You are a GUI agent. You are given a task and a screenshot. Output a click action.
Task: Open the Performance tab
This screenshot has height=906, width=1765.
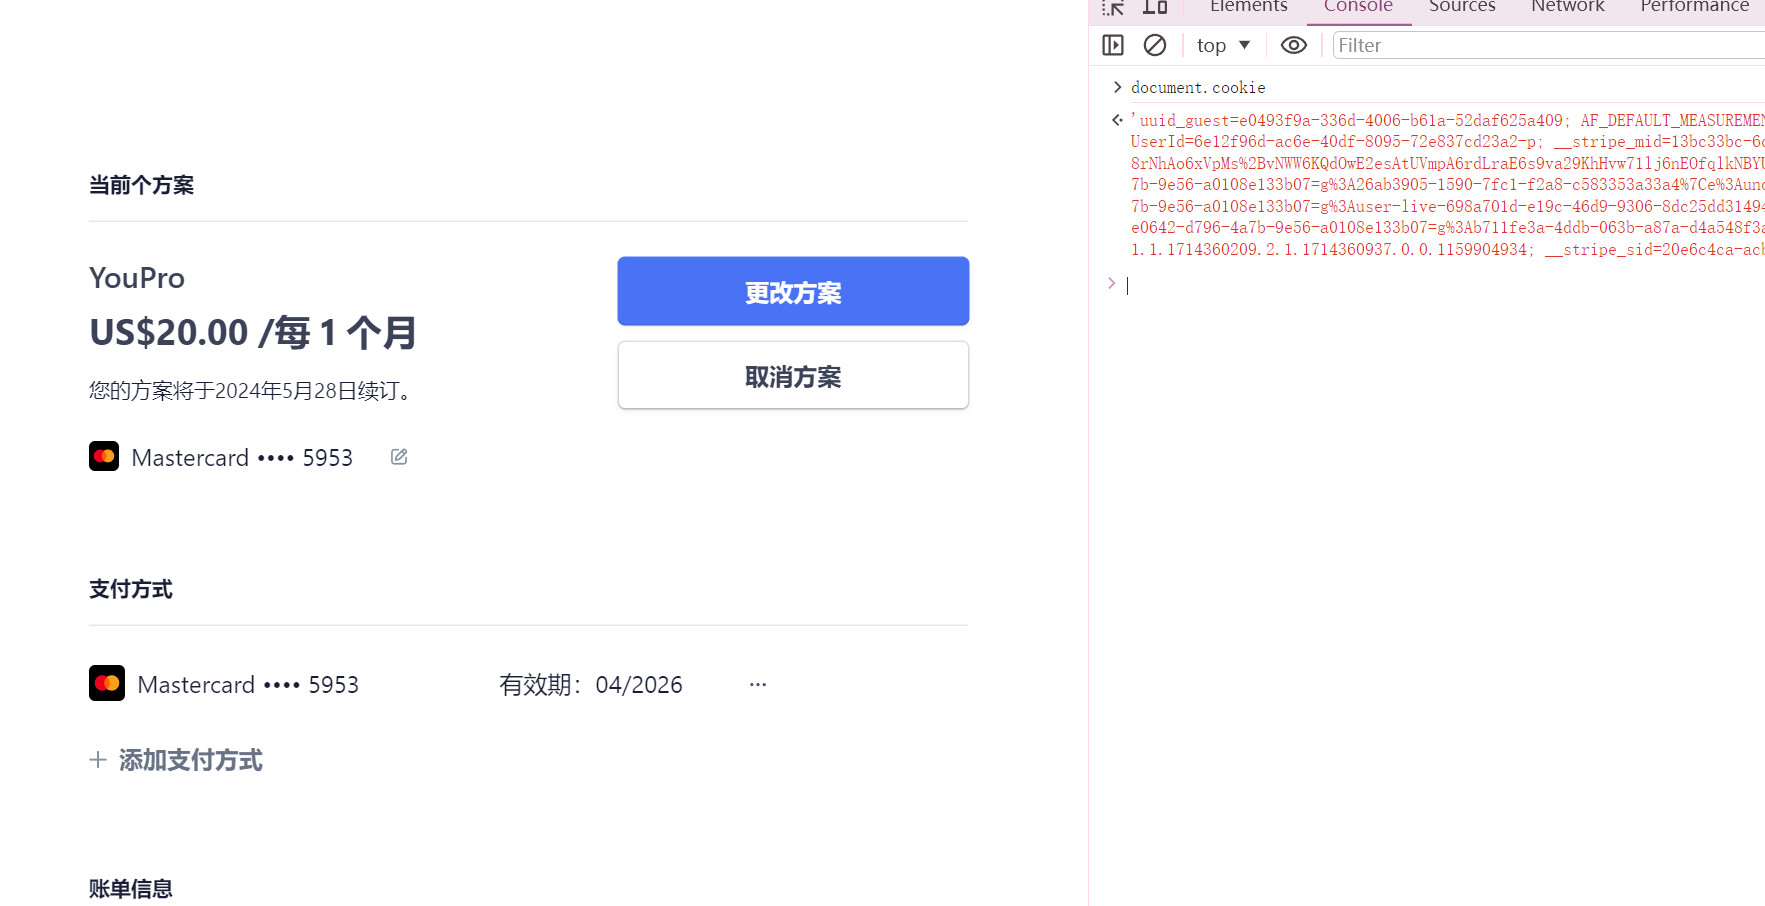click(1694, 7)
